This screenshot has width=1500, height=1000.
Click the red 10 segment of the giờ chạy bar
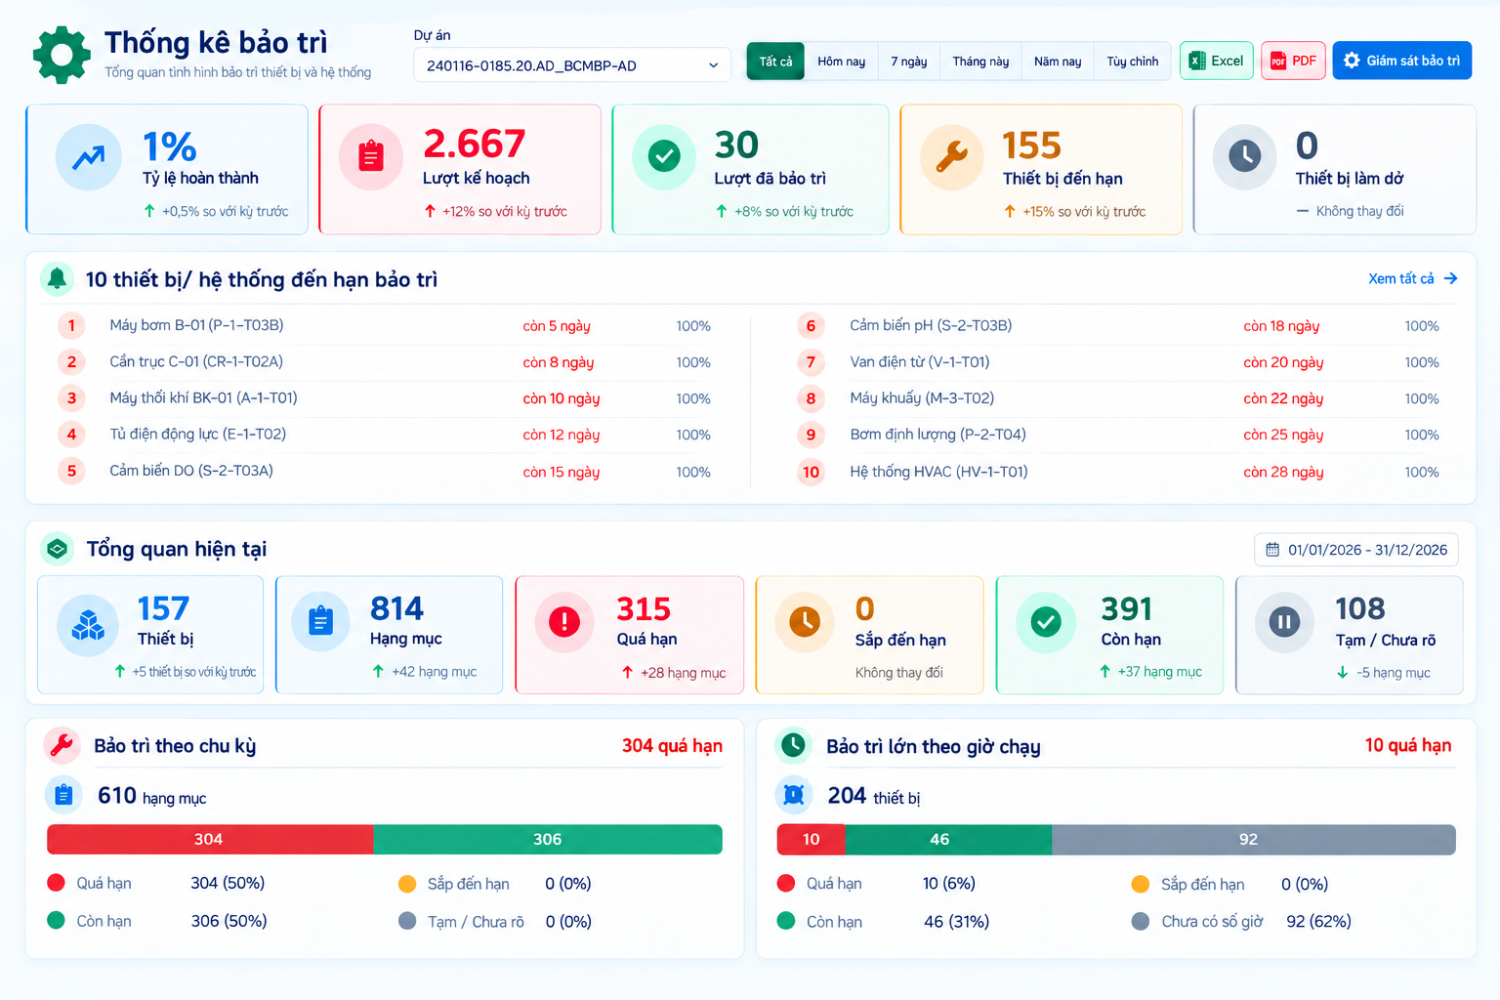pos(811,840)
